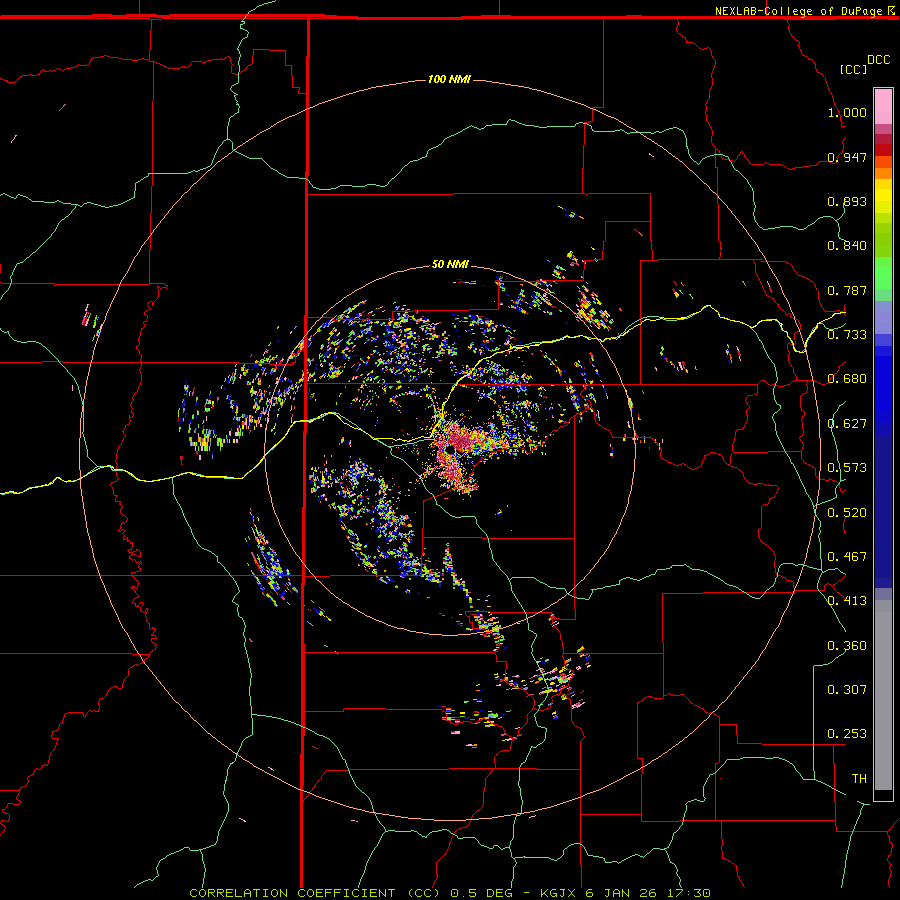Click the 100 NMI range ring label
The image size is (900, 900).
449,79
